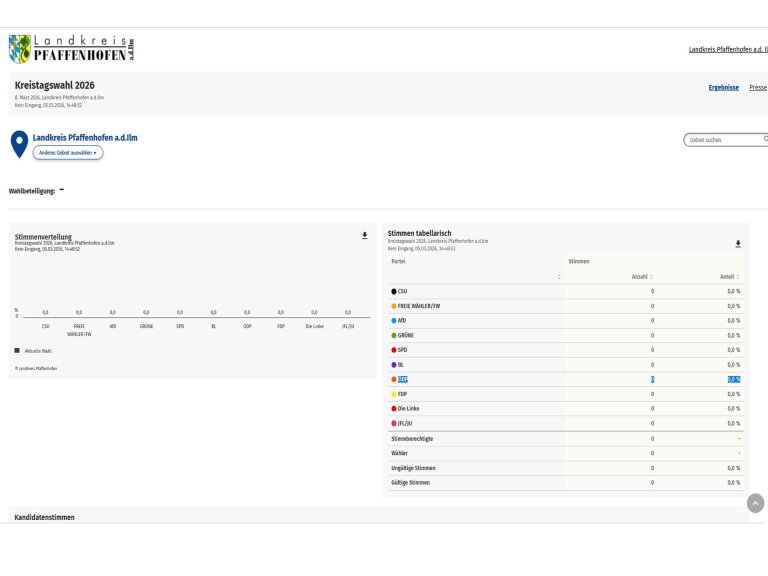Sort table by Partei column arrows
The height and width of the screenshot is (576, 768).
click(559, 276)
